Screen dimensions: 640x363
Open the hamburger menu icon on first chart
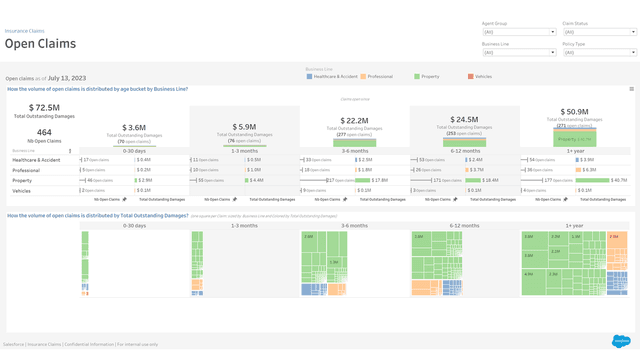point(631,89)
